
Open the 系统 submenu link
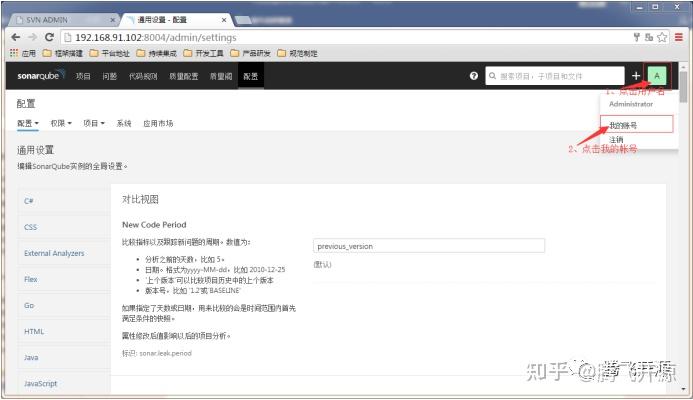click(x=124, y=123)
